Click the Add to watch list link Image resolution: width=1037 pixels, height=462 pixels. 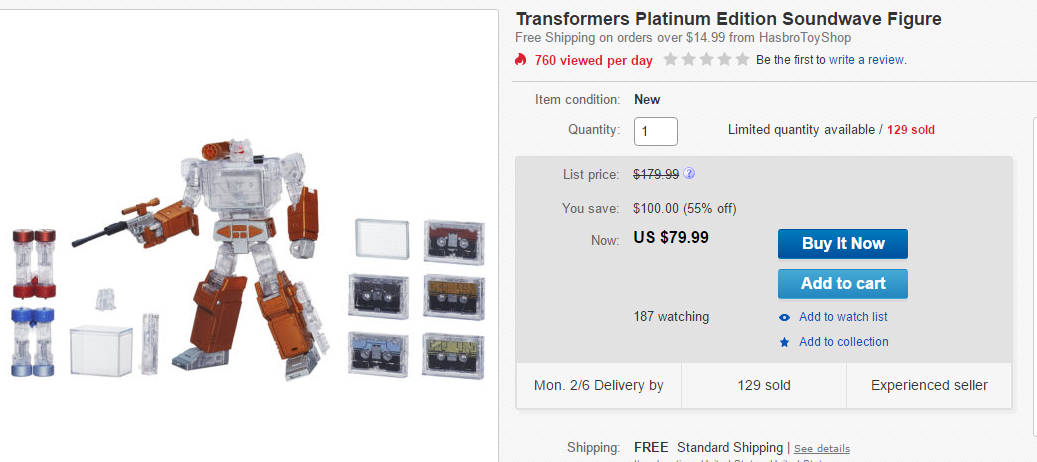pyautogui.click(x=843, y=317)
